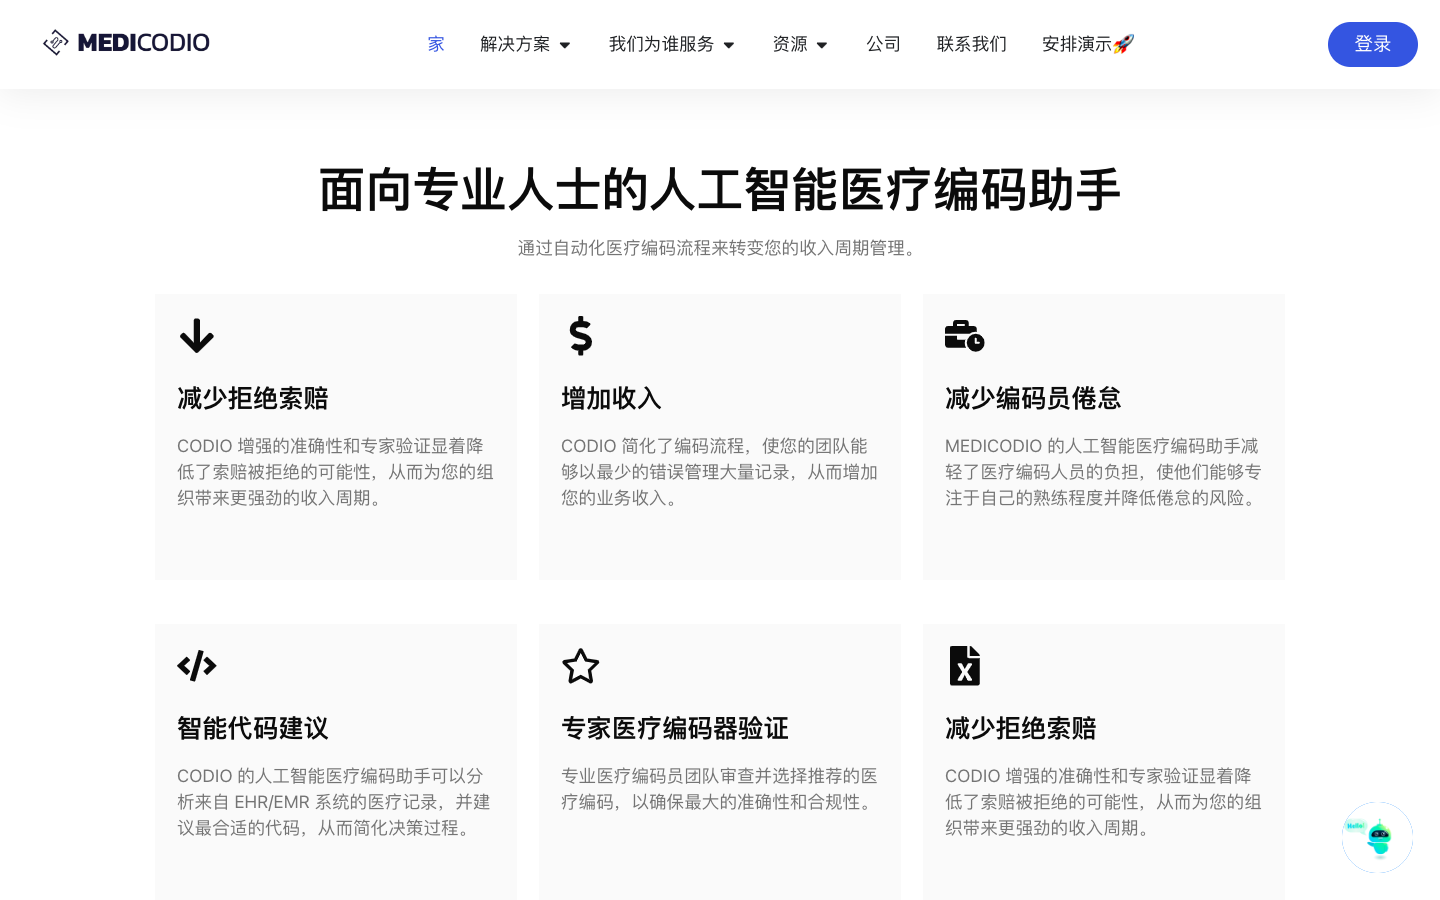Viewport: 1440px width, 900px height.
Task: Open the 家 home menu item
Action: [436, 44]
